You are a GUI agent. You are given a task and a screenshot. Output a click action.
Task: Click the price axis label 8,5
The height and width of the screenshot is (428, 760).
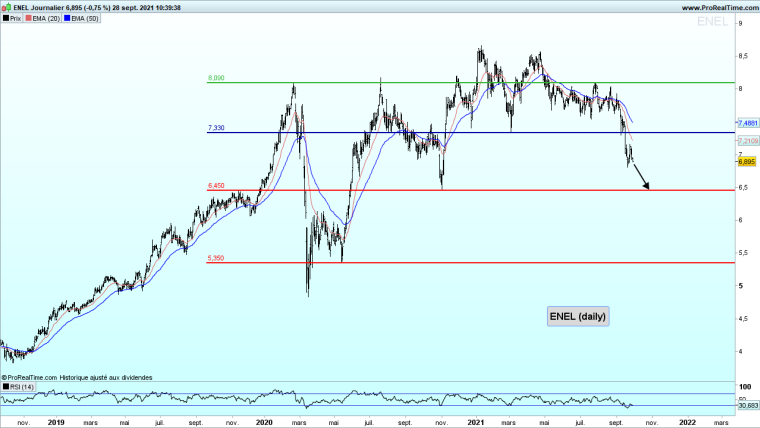[743, 56]
